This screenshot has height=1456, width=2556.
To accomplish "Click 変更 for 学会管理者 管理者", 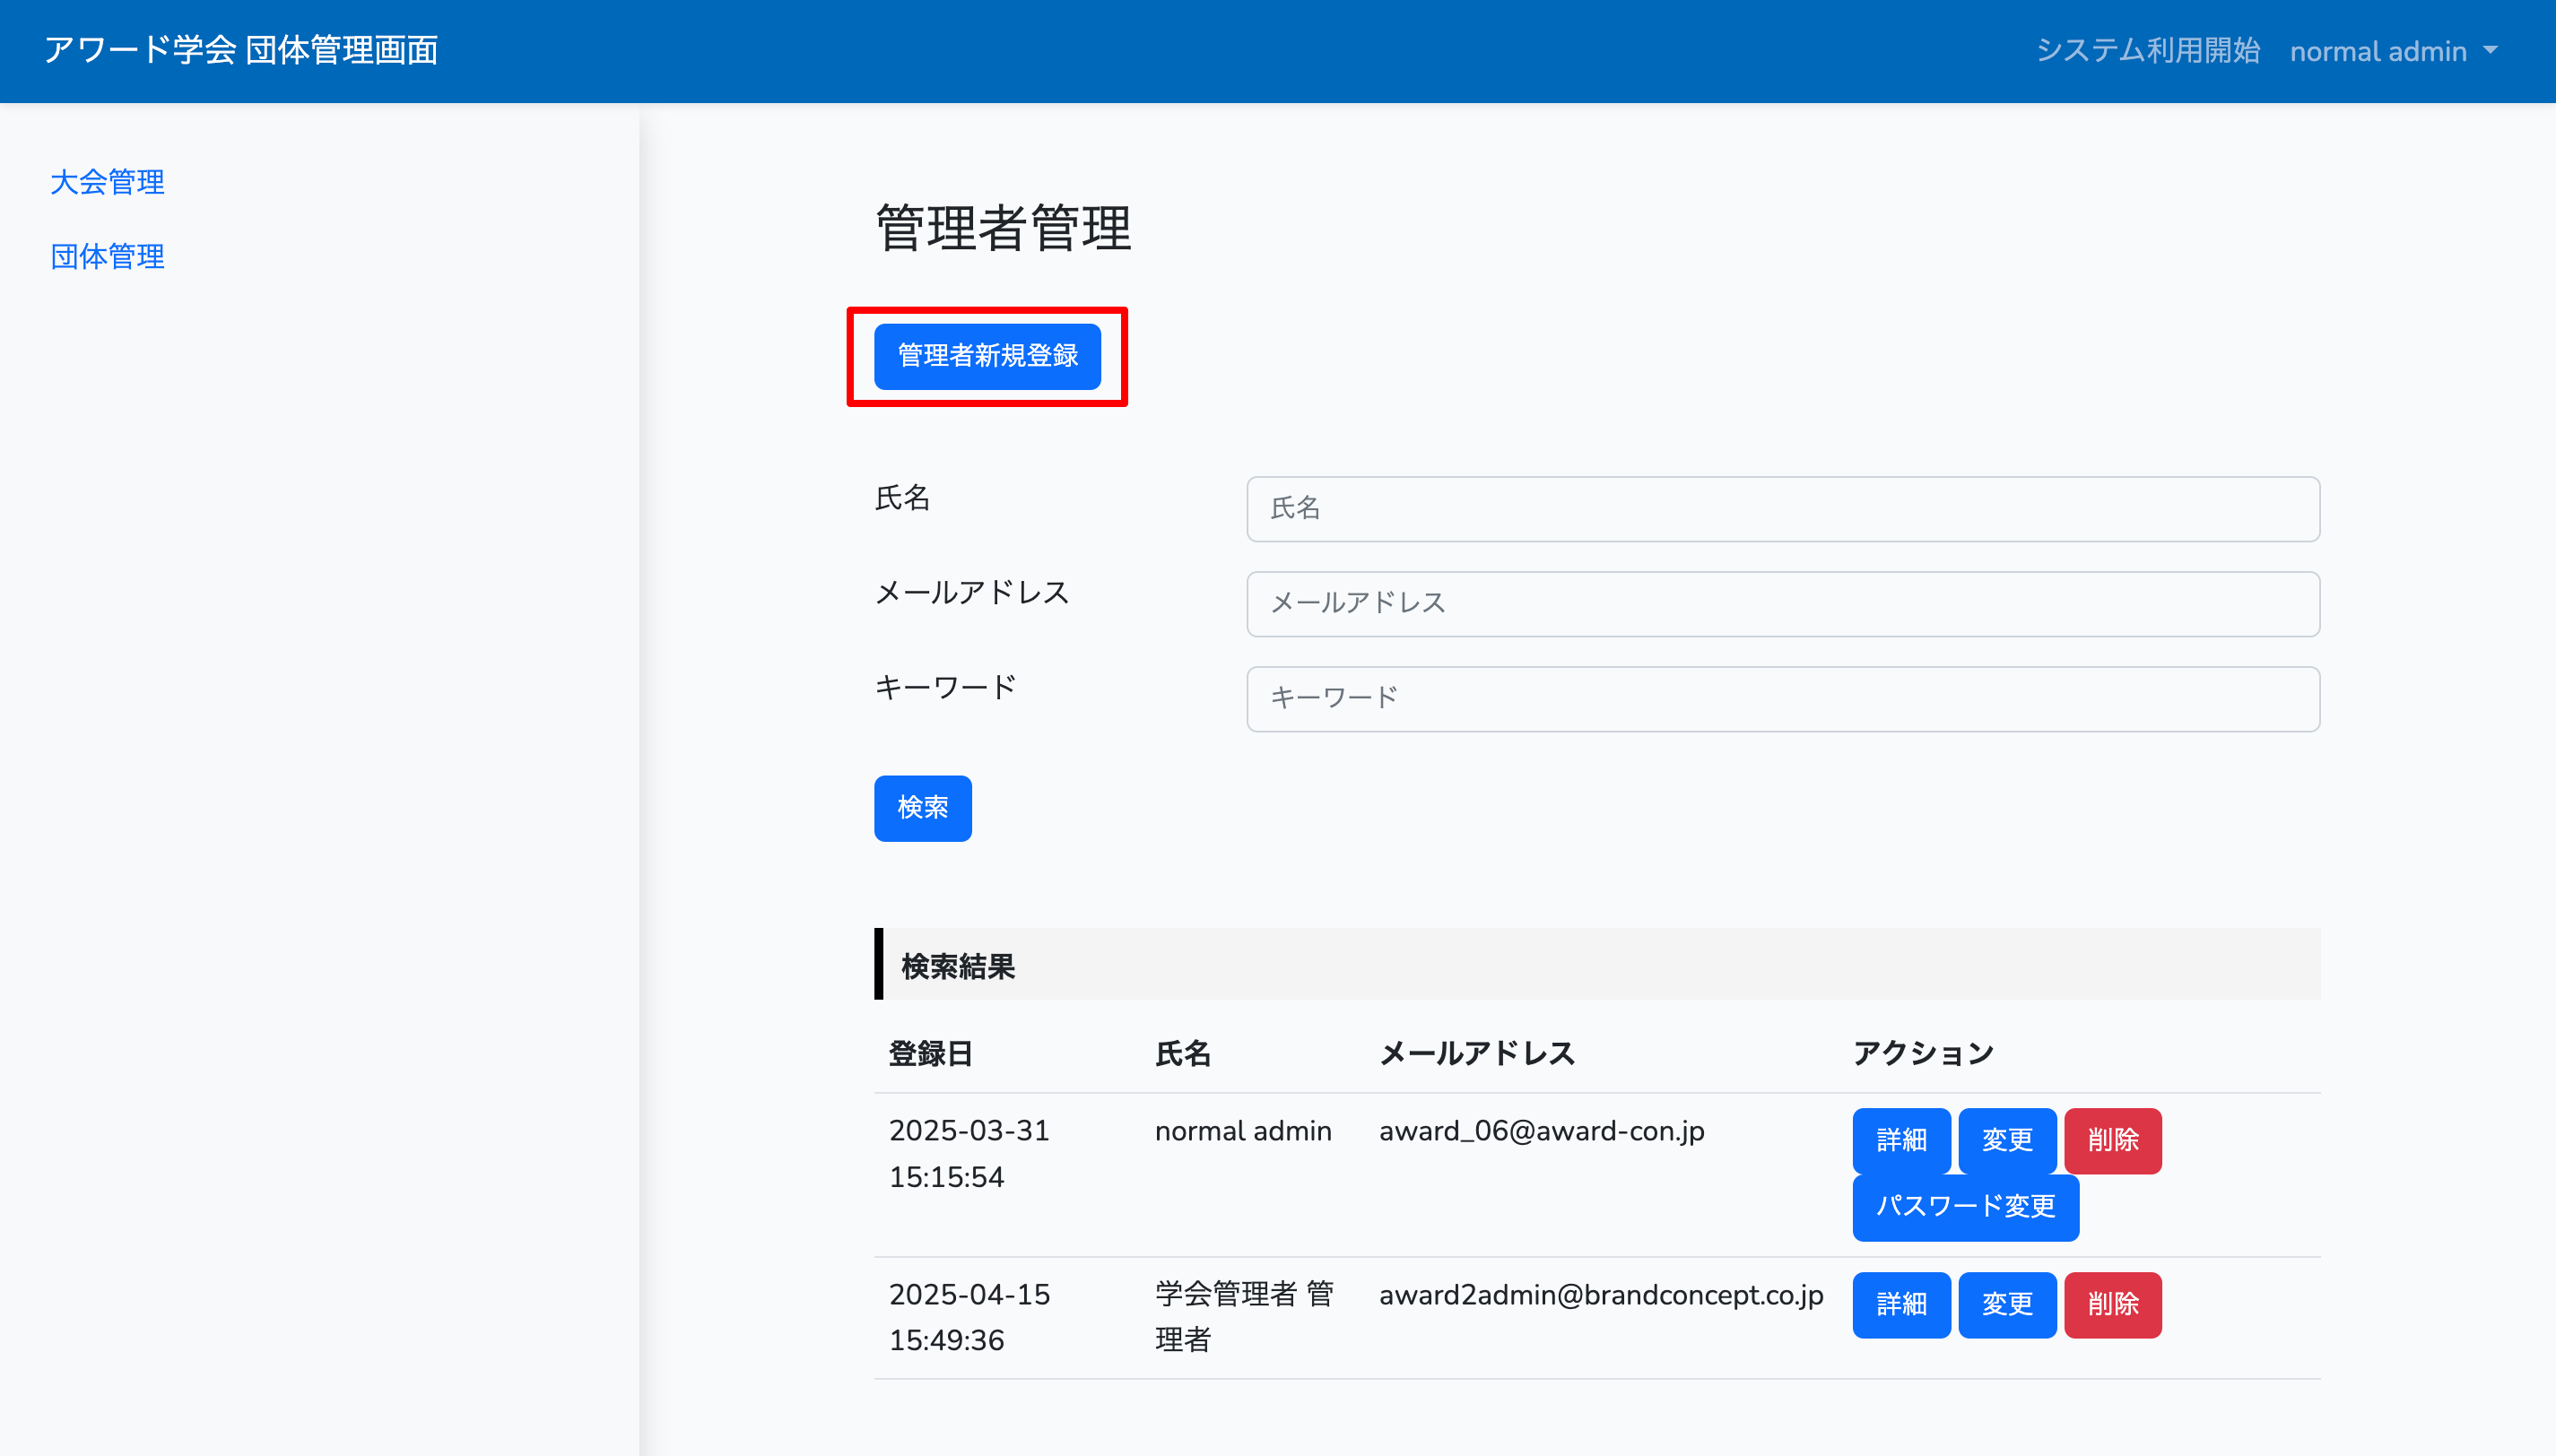I will (2006, 1304).
